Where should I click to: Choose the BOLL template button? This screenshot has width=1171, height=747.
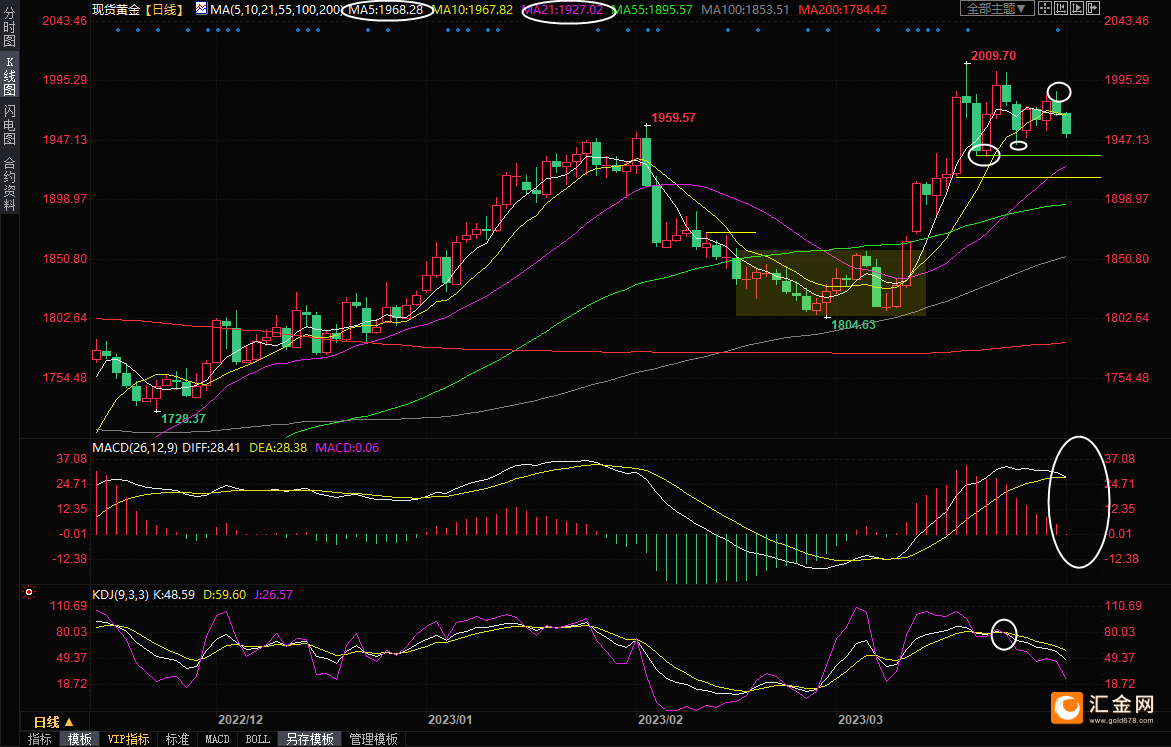[x=258, y=739]
